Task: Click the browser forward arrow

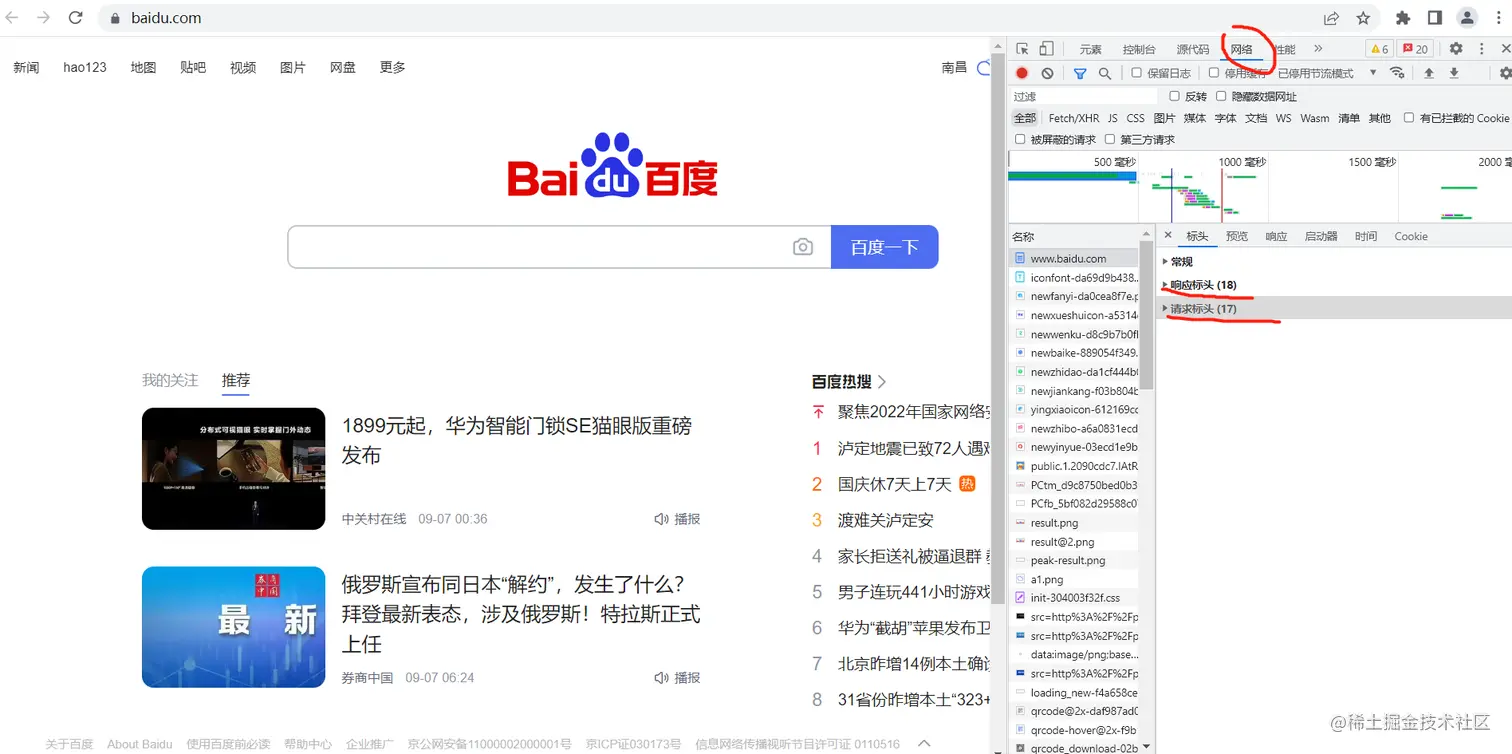Action: click(x=43, y=18)
